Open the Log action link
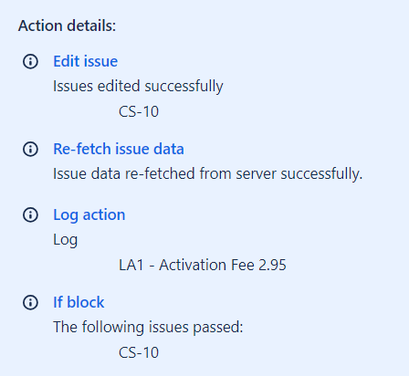Image resolution: width=409 pixels, height=376 pixels. pos(89,215)
